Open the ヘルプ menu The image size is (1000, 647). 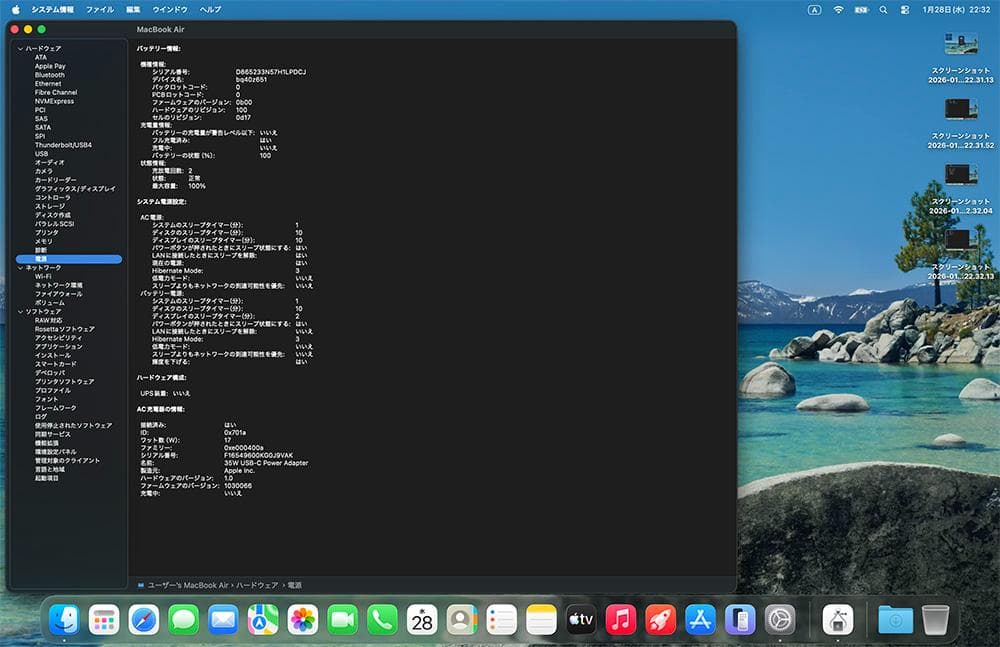click(x=208, y=9)
